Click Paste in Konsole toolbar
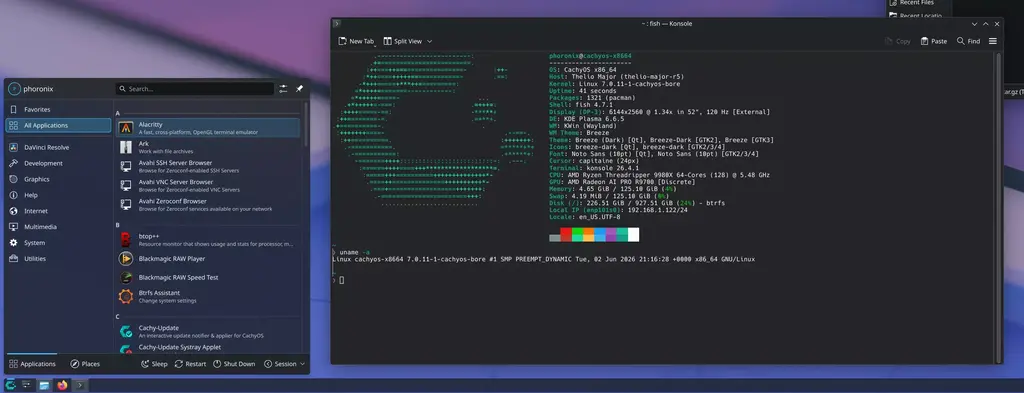 (933, 41)
